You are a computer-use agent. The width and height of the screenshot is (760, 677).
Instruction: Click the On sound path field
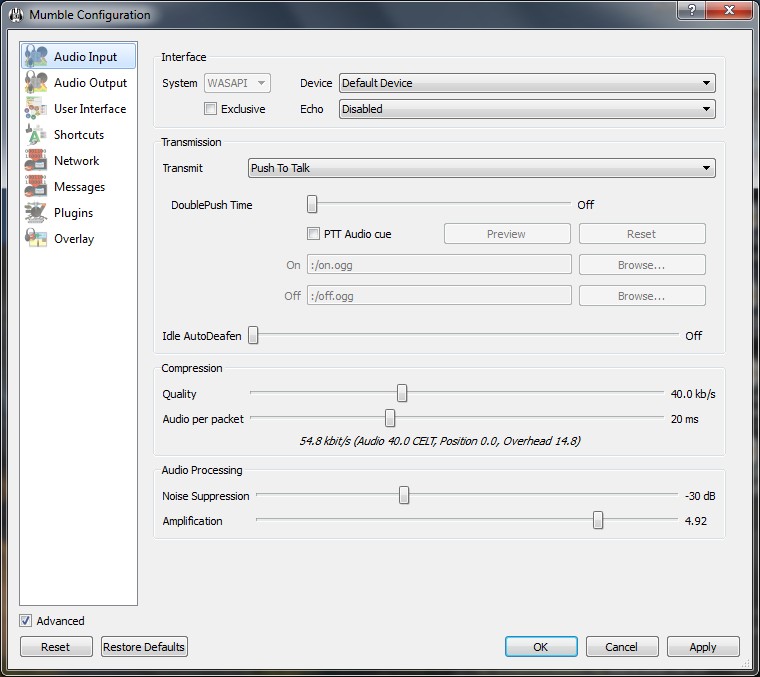tap(439, 265)
